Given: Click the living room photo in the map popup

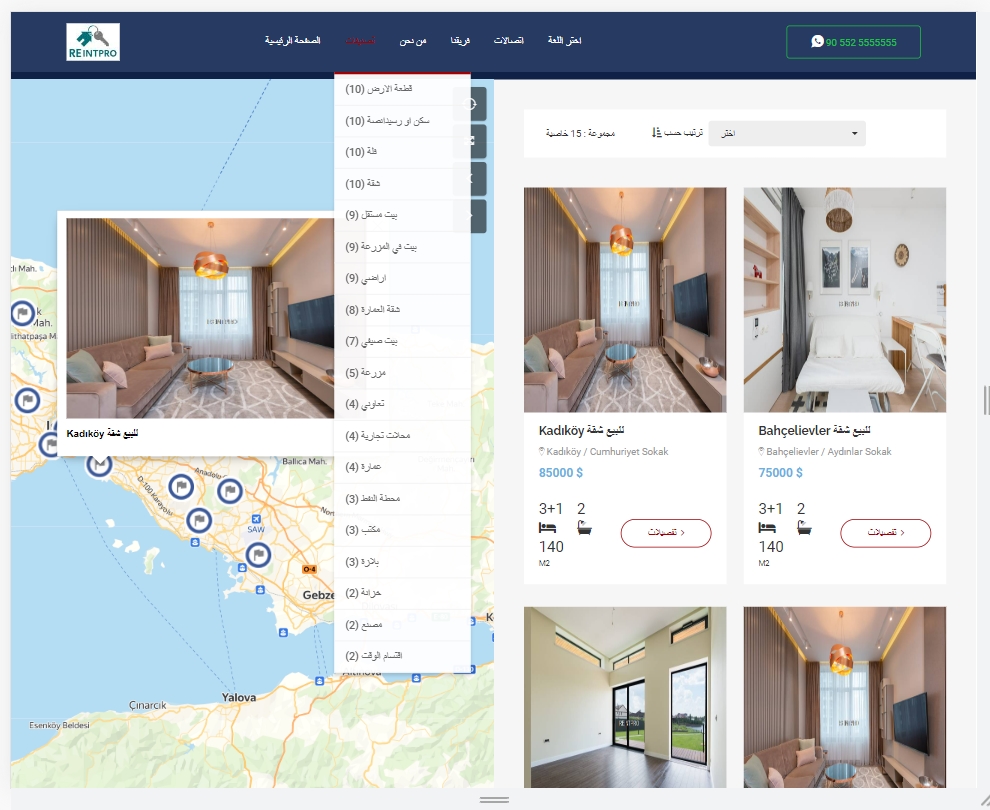Looking at the screenshot, I should tap(200, 318).
